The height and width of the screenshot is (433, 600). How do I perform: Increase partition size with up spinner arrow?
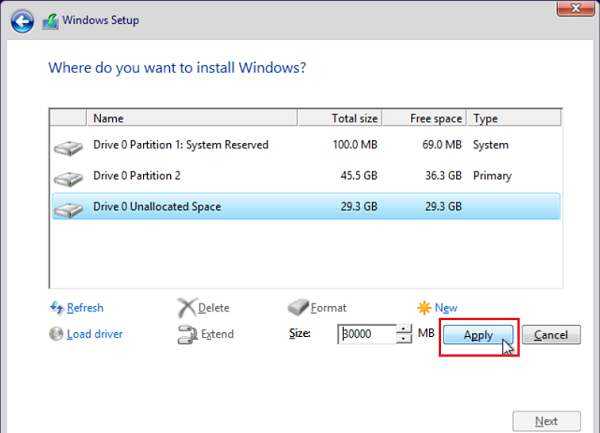(404, 329)
